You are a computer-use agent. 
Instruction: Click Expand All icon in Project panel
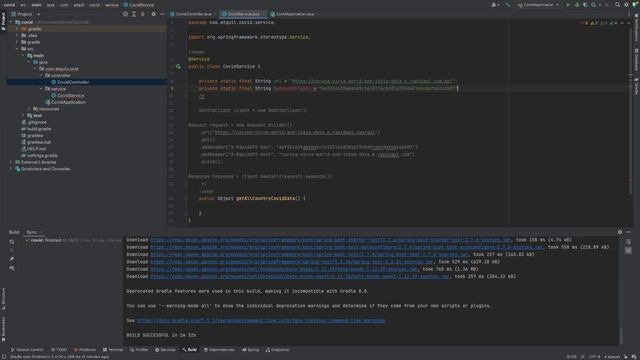click(134, 14)
